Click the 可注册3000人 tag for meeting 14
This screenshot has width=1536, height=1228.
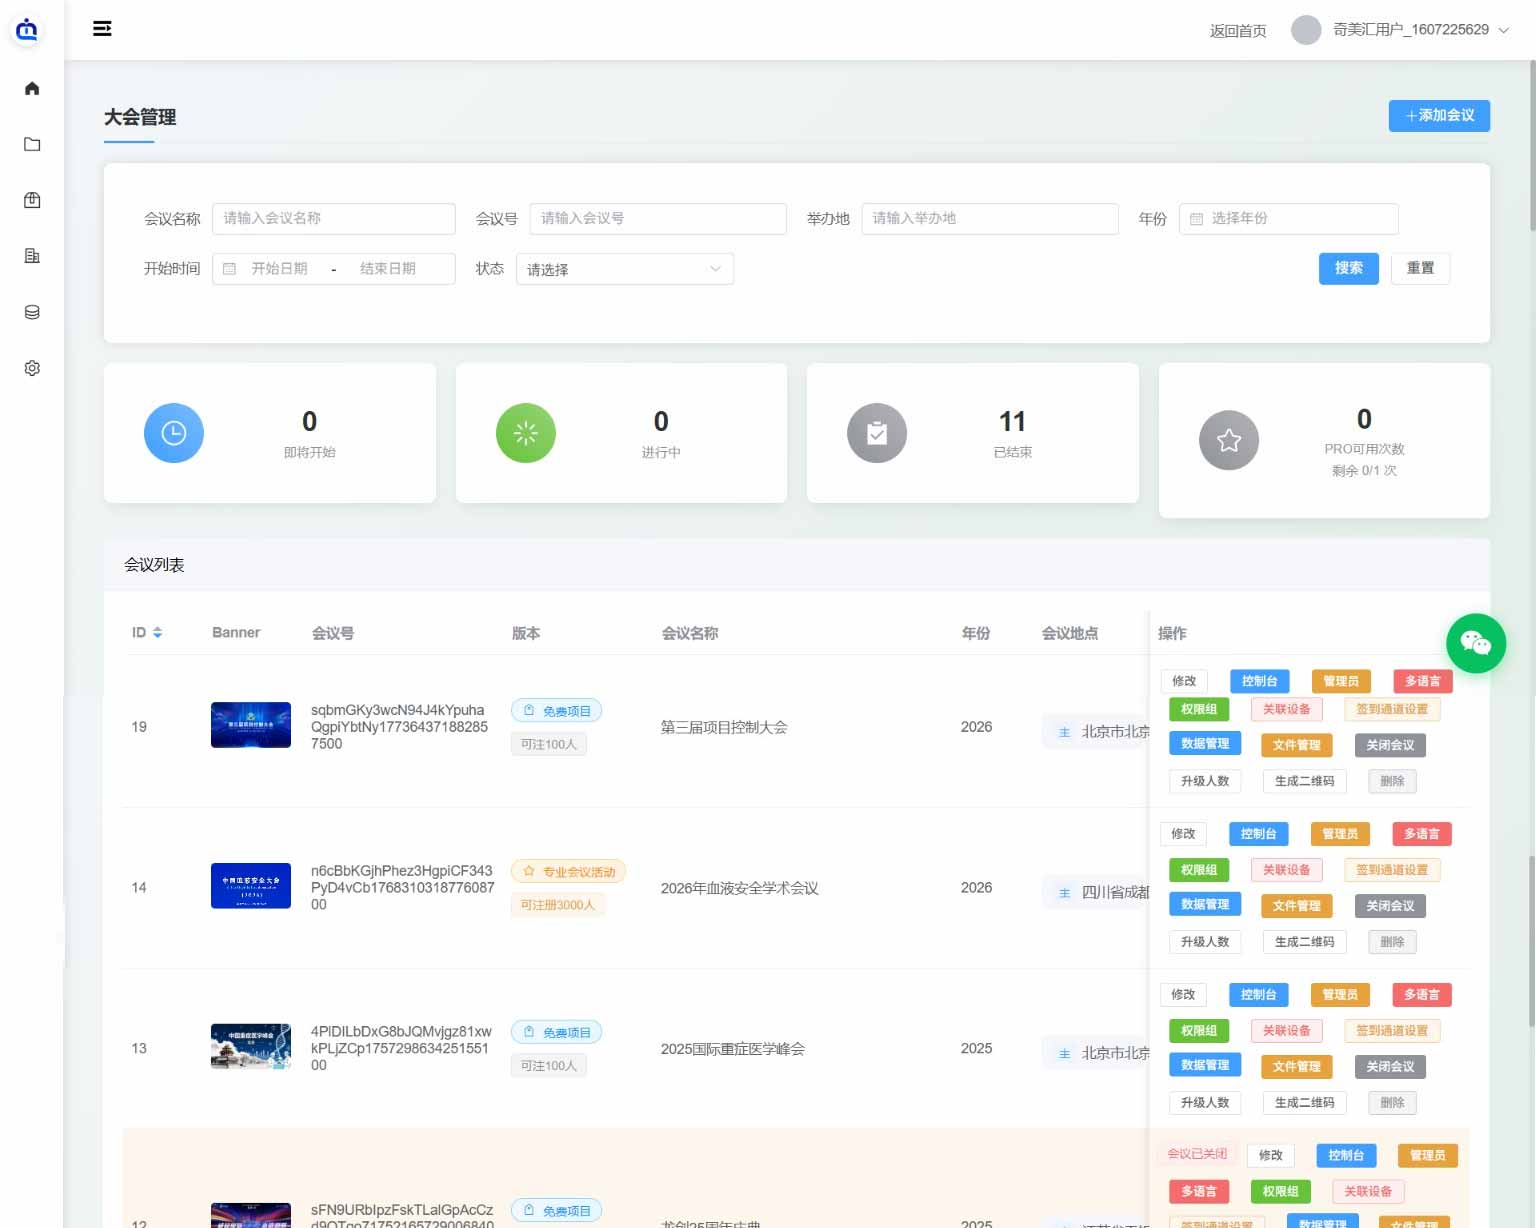click(x=558, y=905)
